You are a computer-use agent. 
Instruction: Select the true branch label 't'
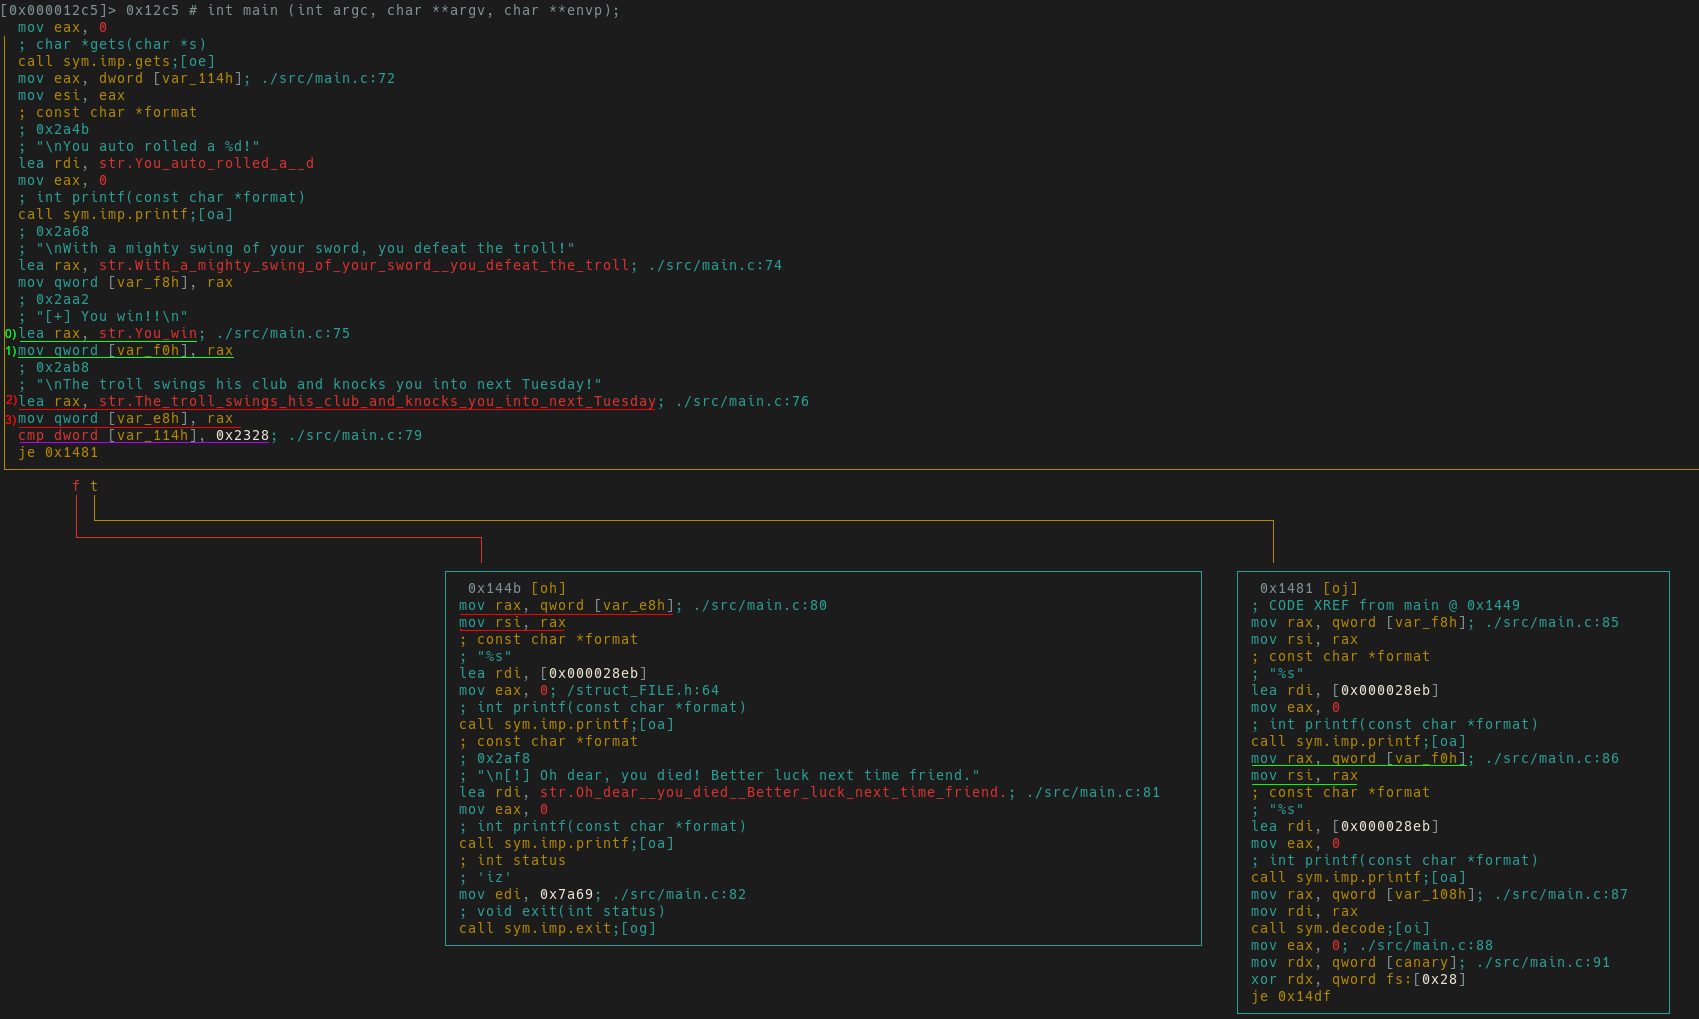[x=94, y=486]
